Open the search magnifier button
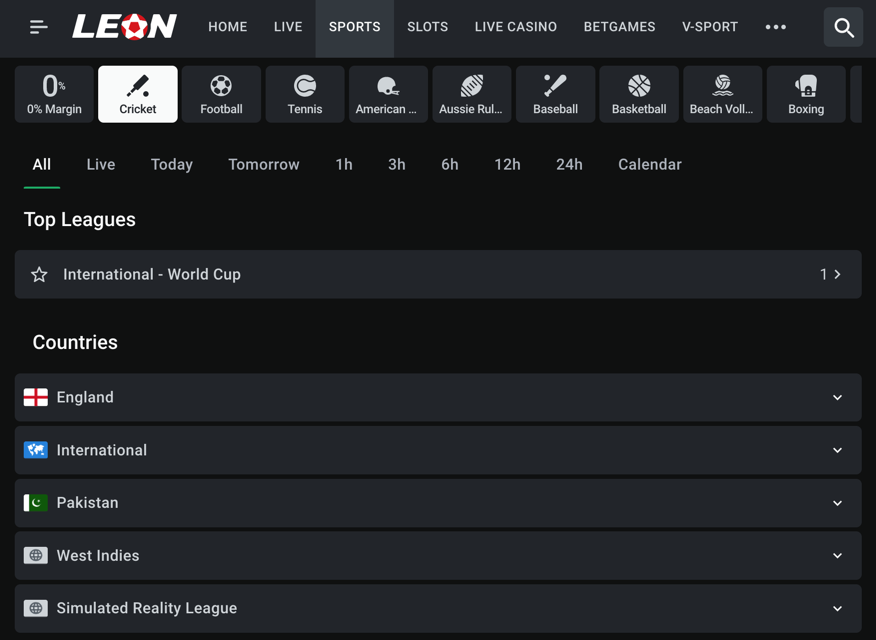The width and height of the screenshot is (876, 640). (x=843, y=27)
